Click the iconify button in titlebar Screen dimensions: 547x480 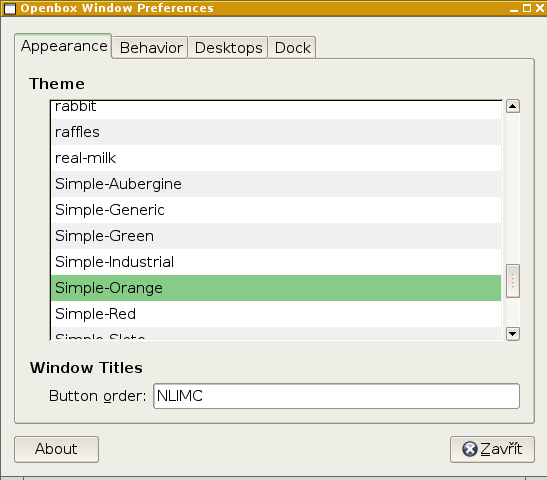click(x=514, y=8)
